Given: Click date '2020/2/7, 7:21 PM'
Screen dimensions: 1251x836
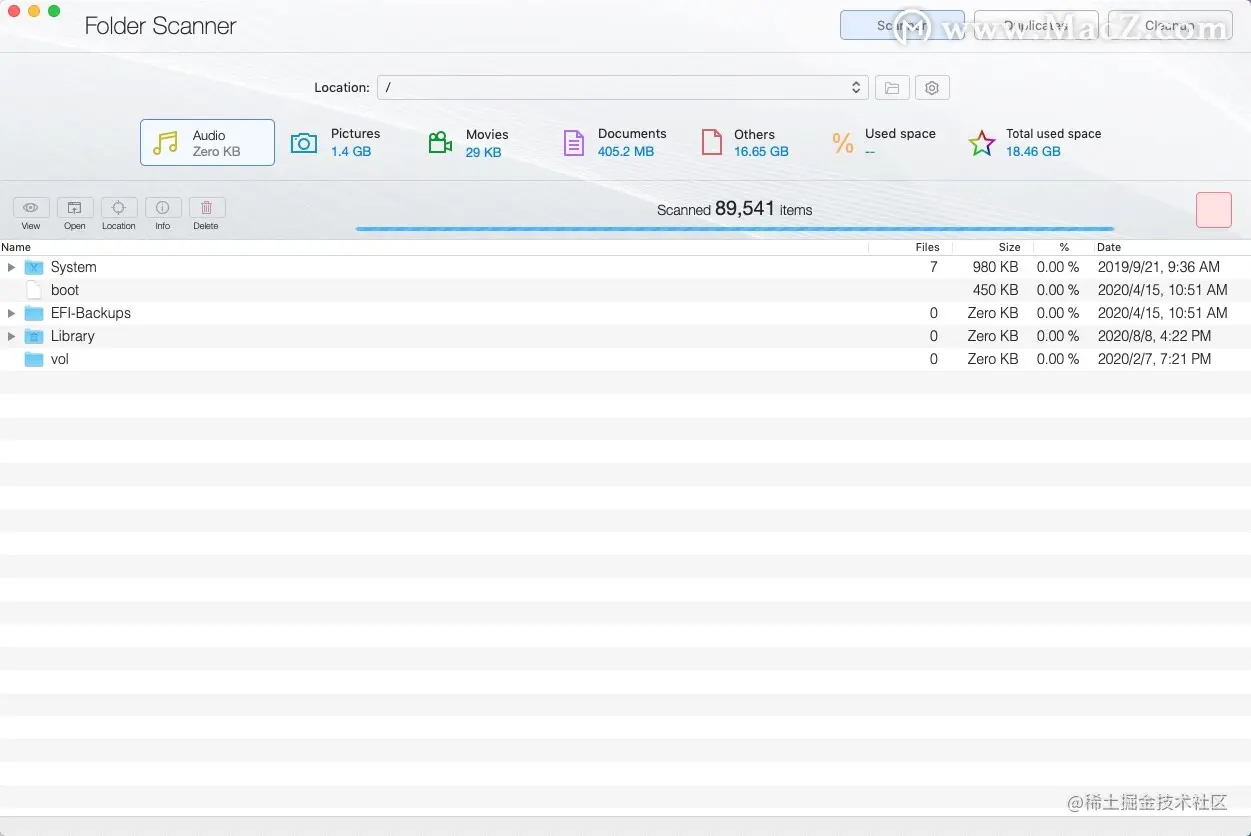Looking at the screenshot, I should coord(1154,359).
